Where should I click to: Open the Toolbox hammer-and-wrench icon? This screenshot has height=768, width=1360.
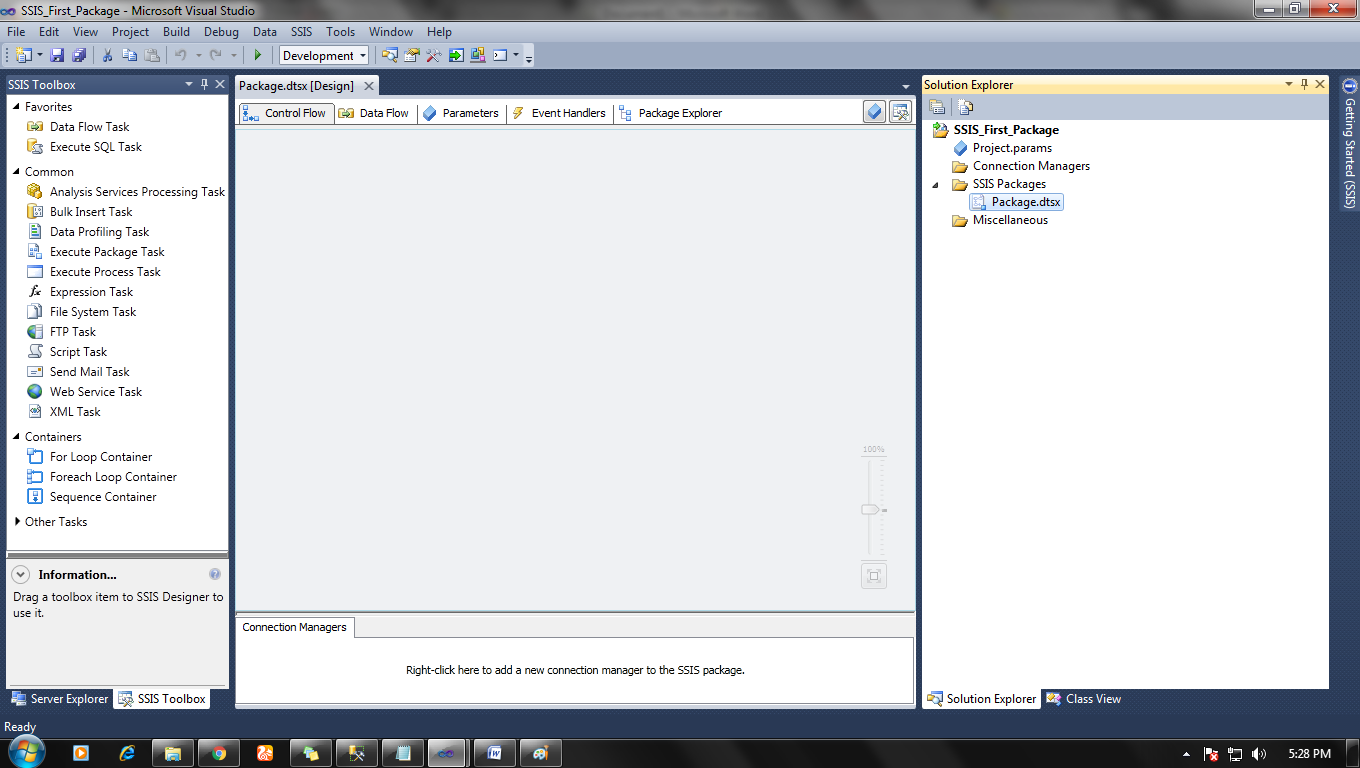click(x=433, y=55)
